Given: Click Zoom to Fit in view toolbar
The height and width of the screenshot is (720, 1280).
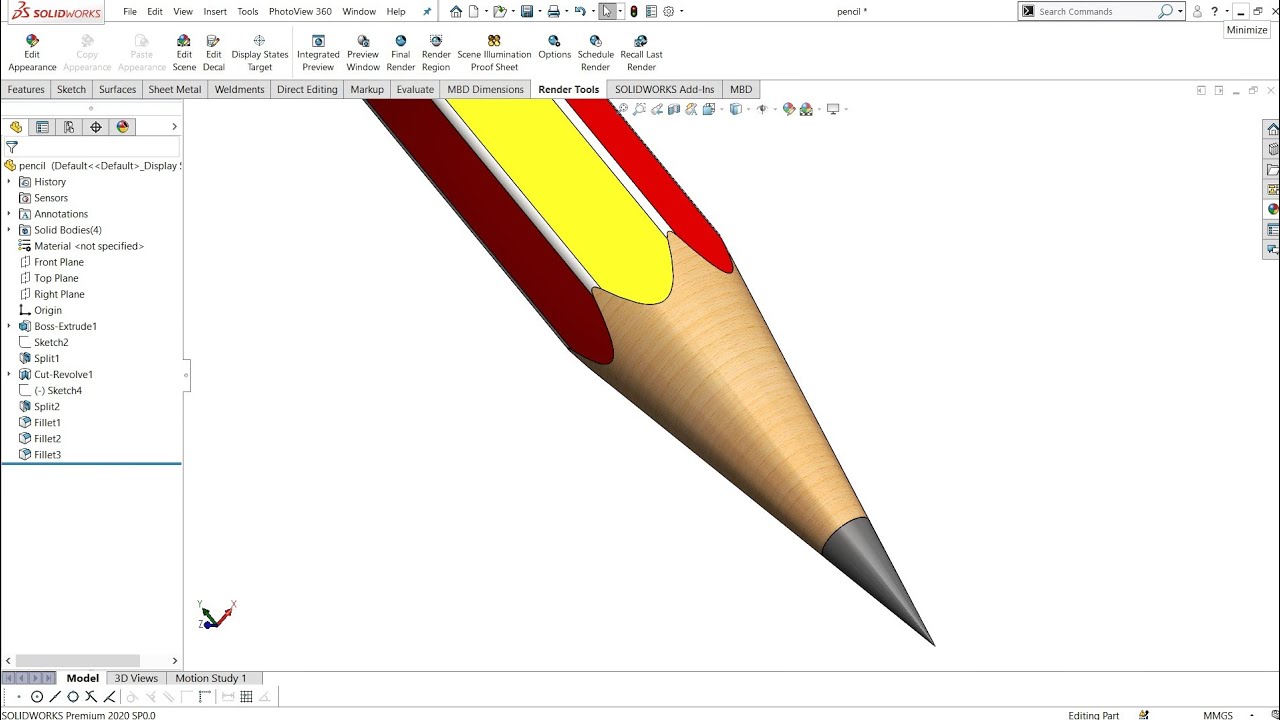Looking at the screenshot, I should pos(624,109).
